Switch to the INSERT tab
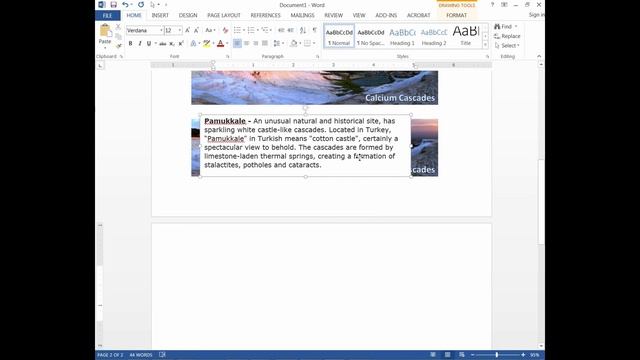Viewport: 640px width, 360px height. click(x=160, y=16)
